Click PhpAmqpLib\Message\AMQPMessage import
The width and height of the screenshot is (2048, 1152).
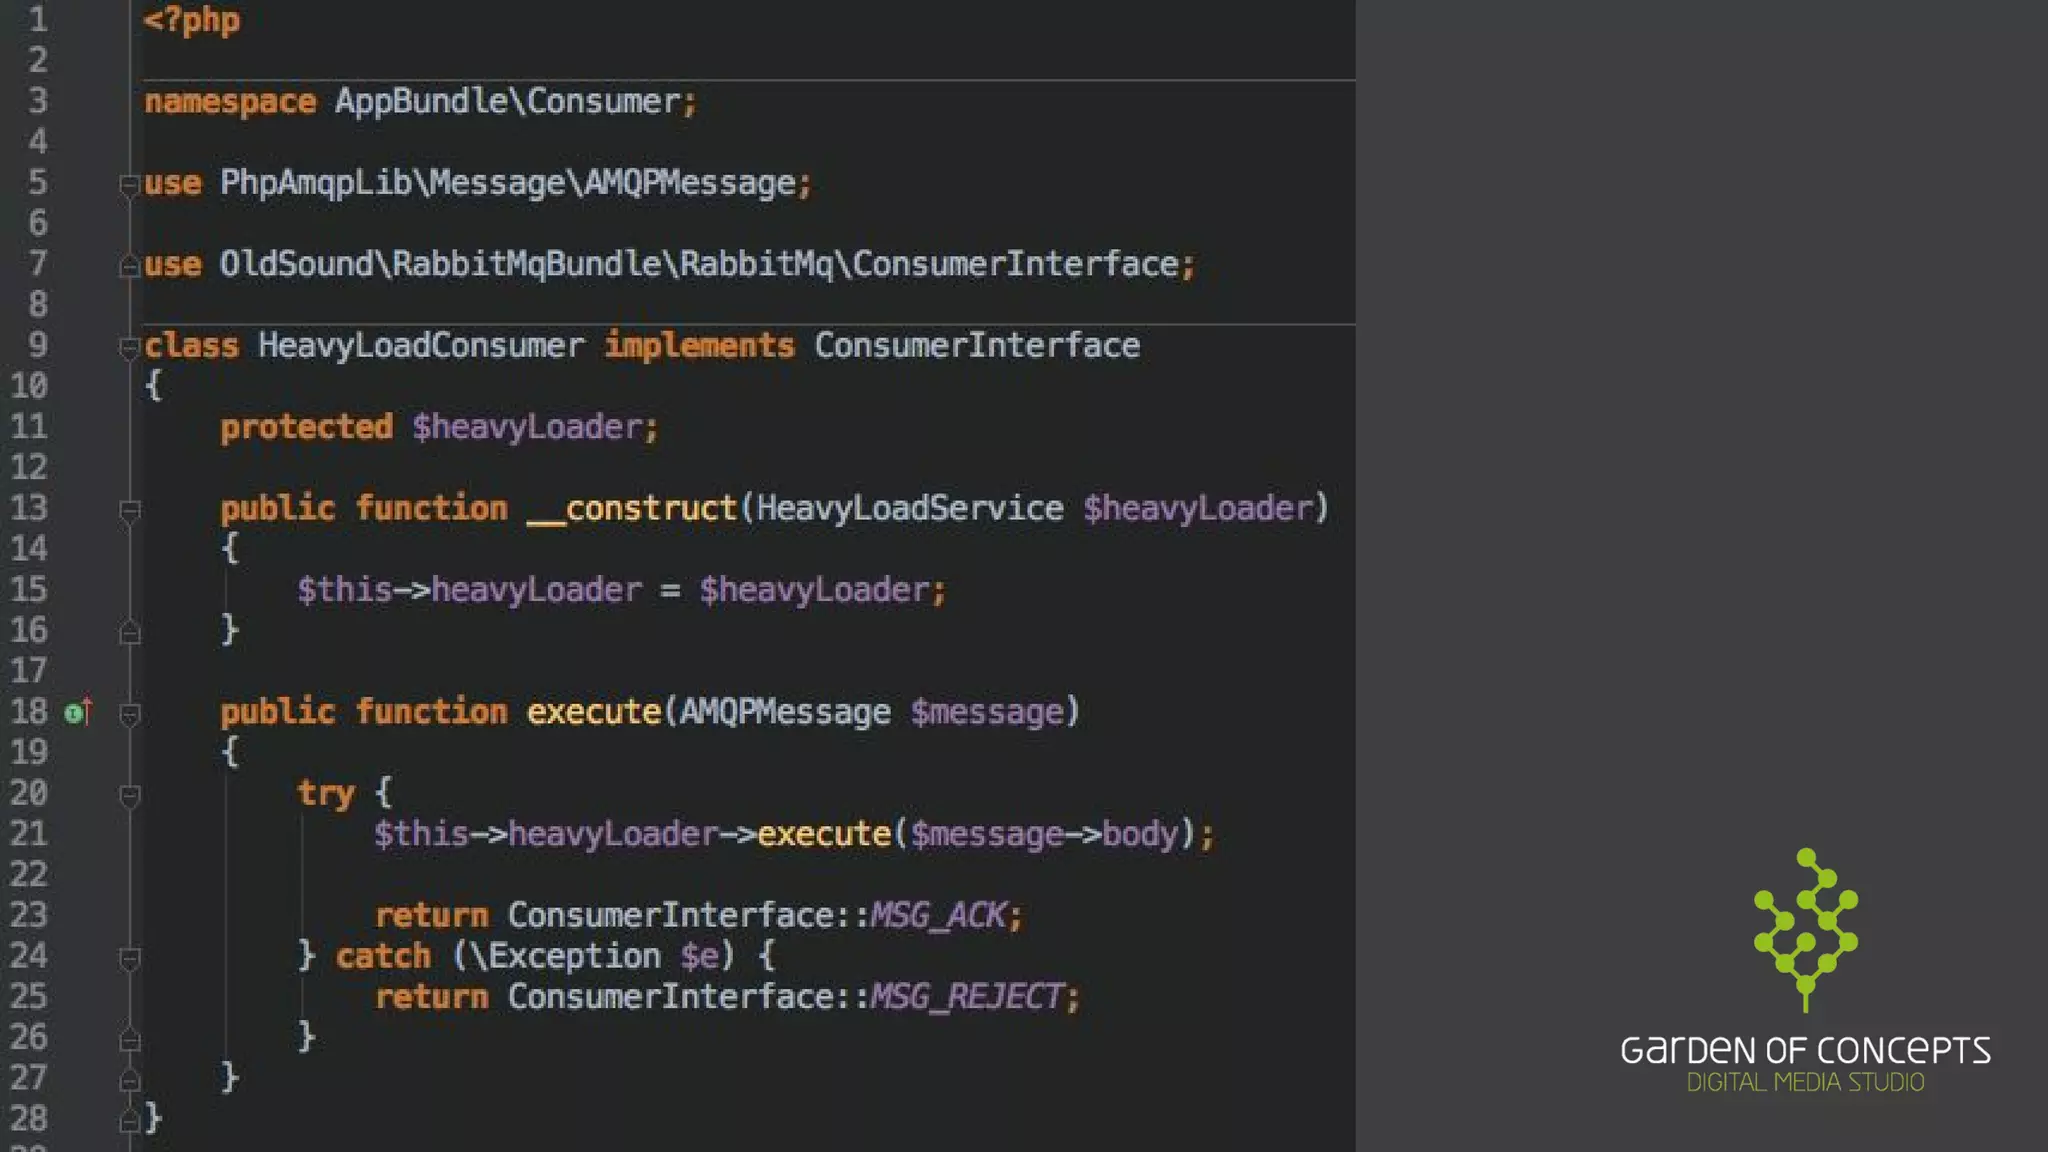point(508,184)
